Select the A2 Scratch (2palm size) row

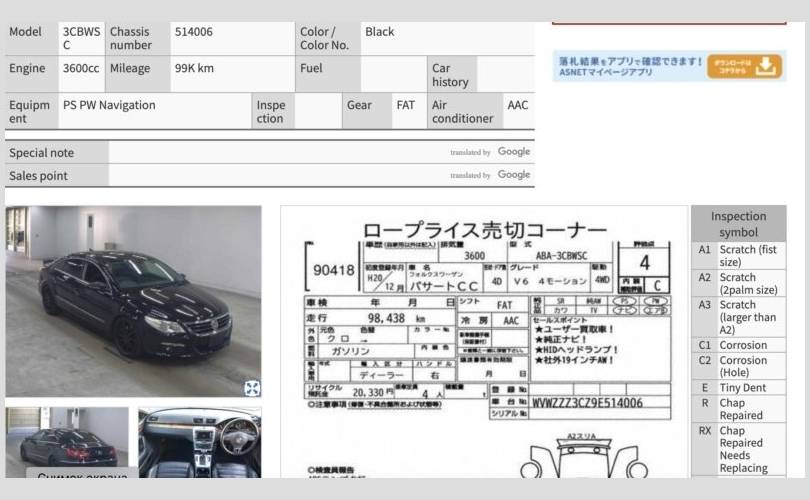click(x=738, y=284)
